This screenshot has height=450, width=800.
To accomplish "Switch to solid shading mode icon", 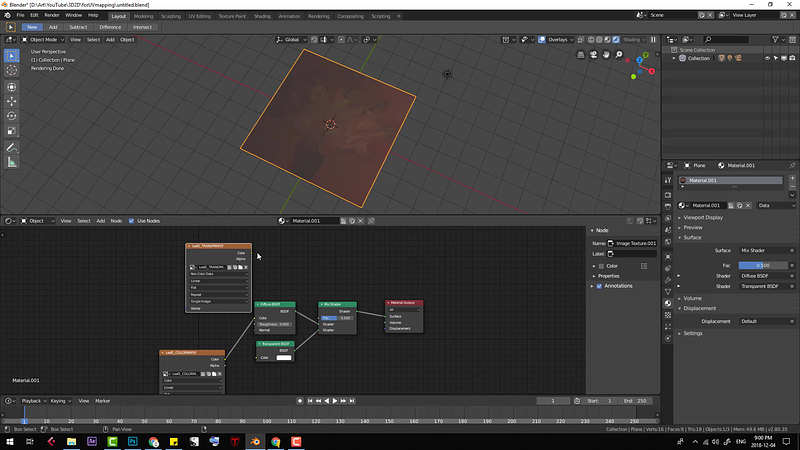I will (599, 39).
